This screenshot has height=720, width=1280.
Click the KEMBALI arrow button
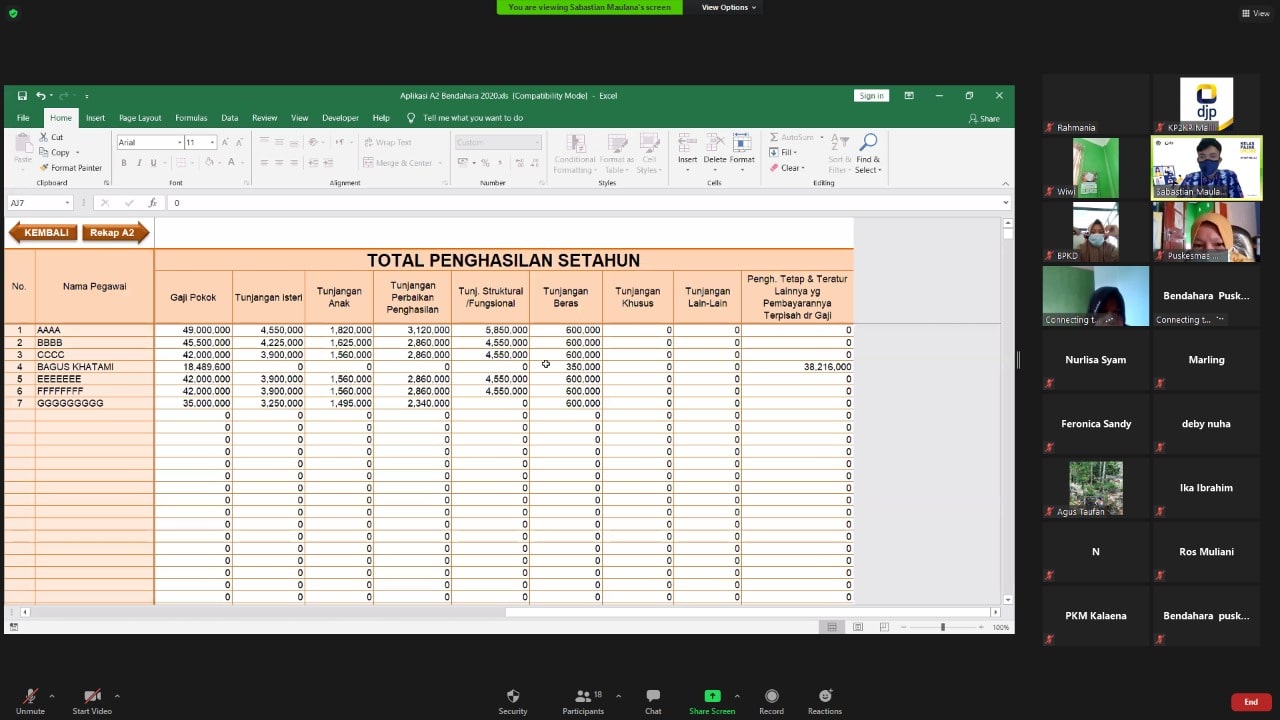click(x=42, y=233)
